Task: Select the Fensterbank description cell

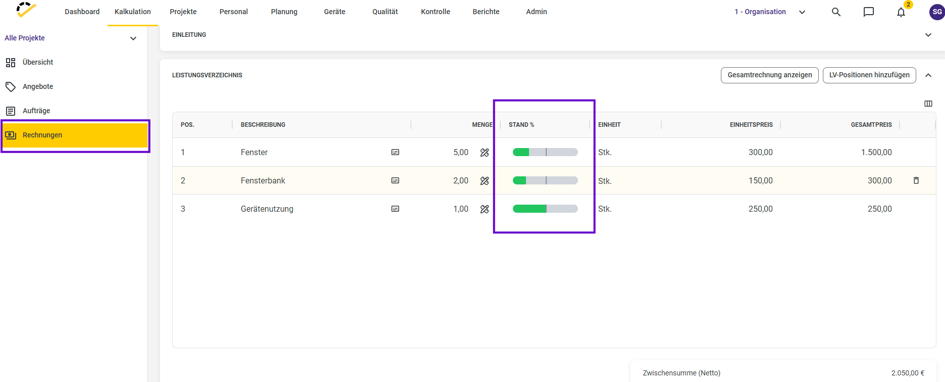Action: point(262,180)
